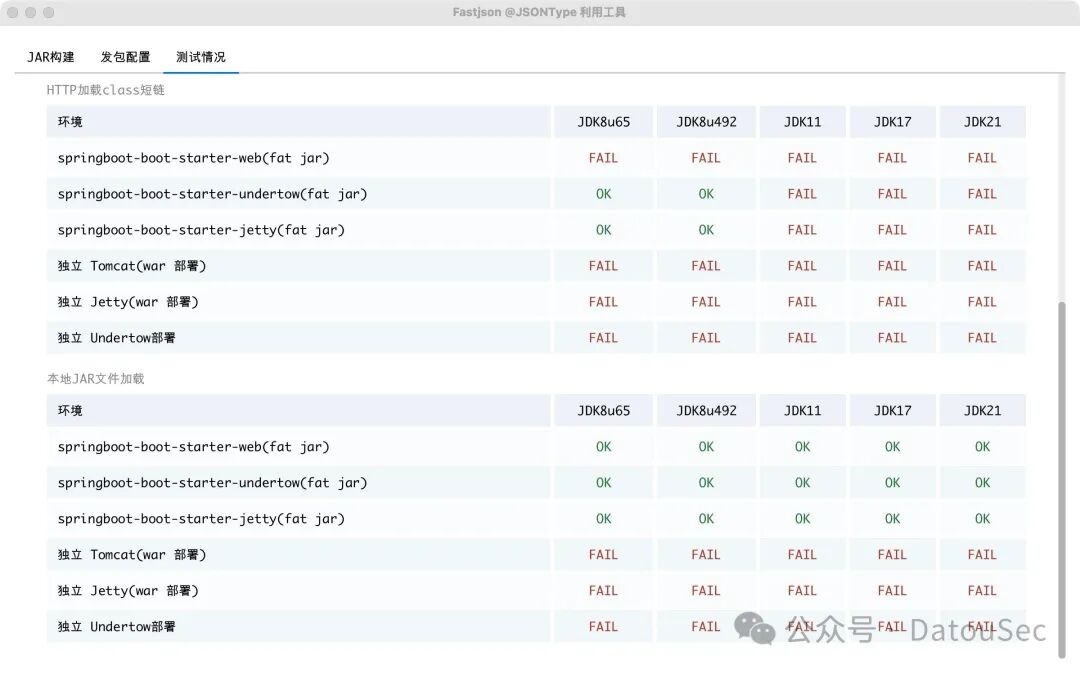The image size is (1080, 673).
Task: Click the red close window button
Action: click(x=13, y=12)
